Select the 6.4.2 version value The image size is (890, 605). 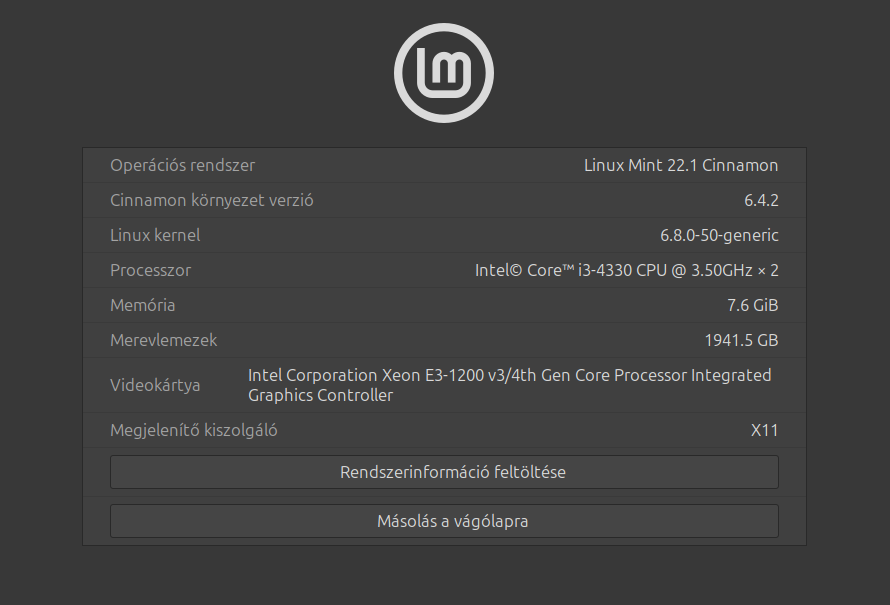pos(761,200)
